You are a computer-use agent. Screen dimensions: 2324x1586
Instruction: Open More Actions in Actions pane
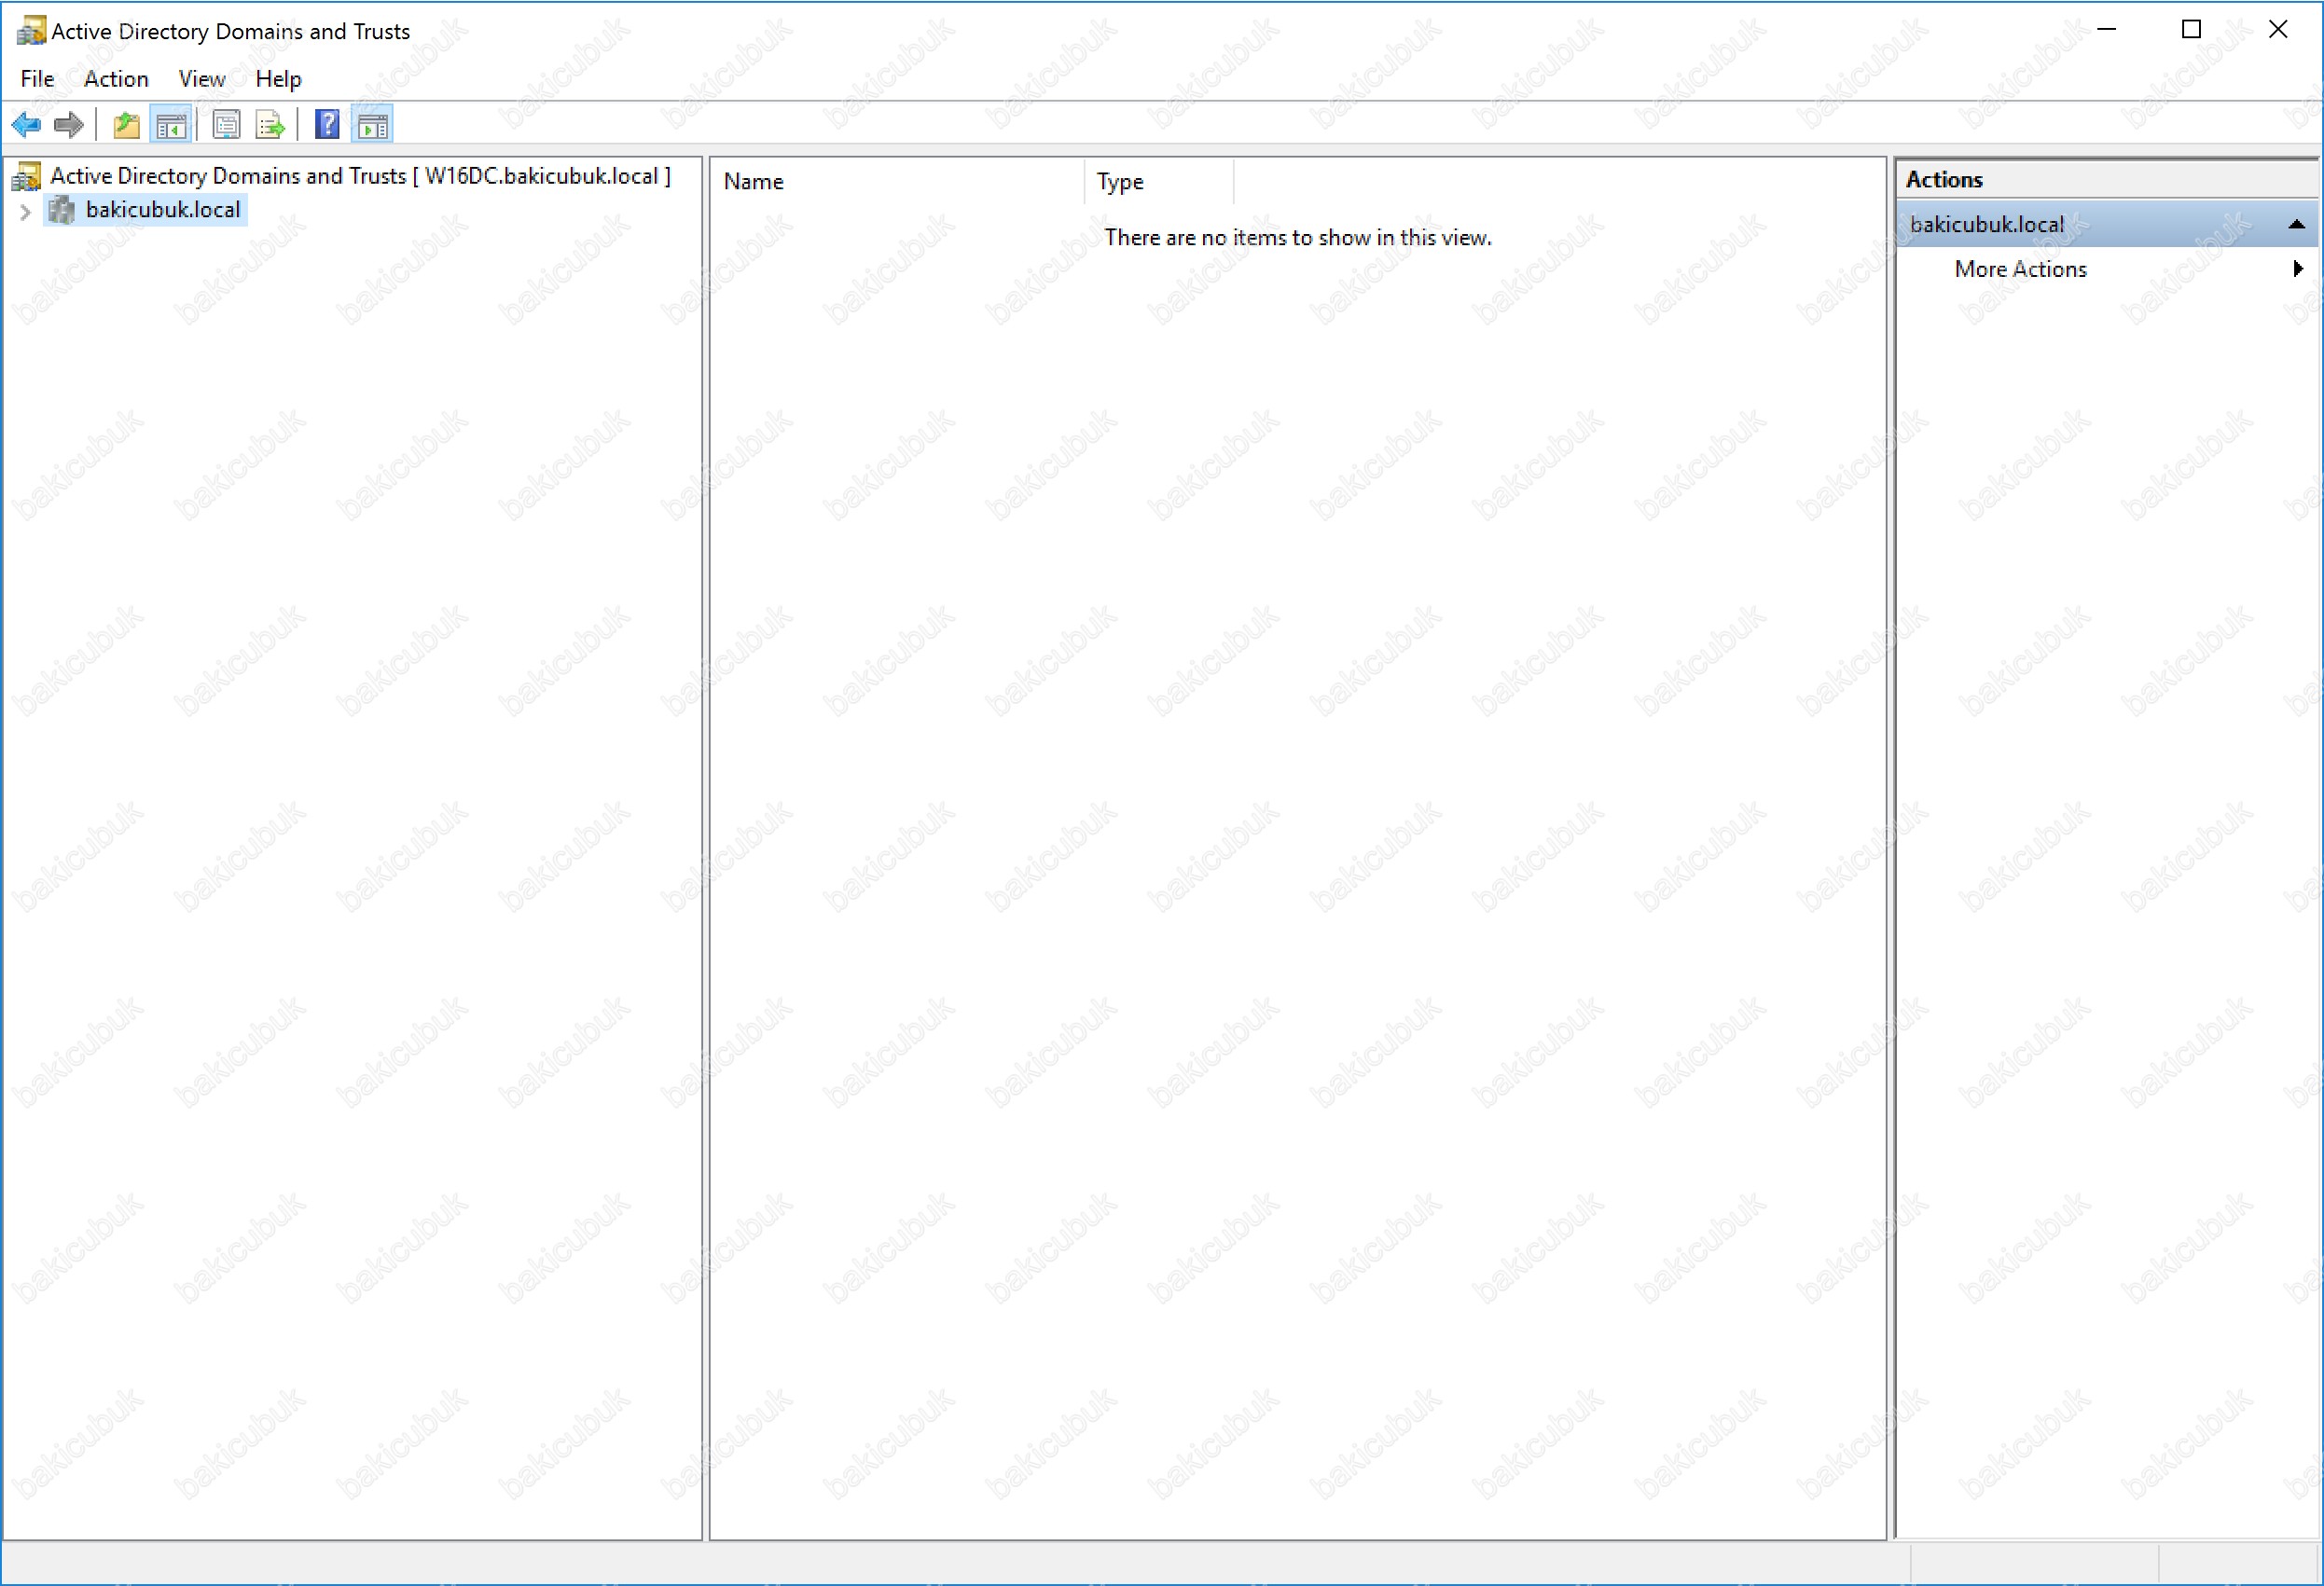pos(2020,269)
